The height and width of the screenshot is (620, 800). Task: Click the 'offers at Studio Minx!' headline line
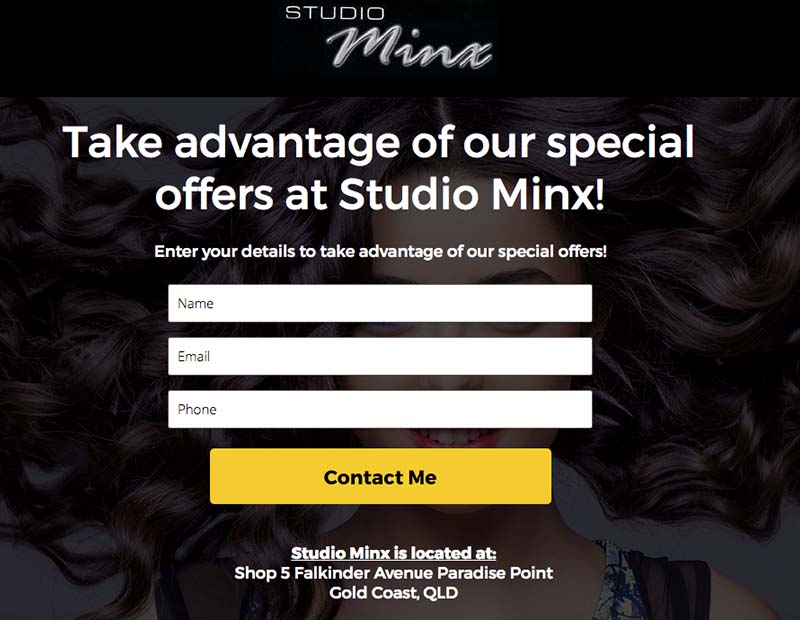click(x=380, y=194)
